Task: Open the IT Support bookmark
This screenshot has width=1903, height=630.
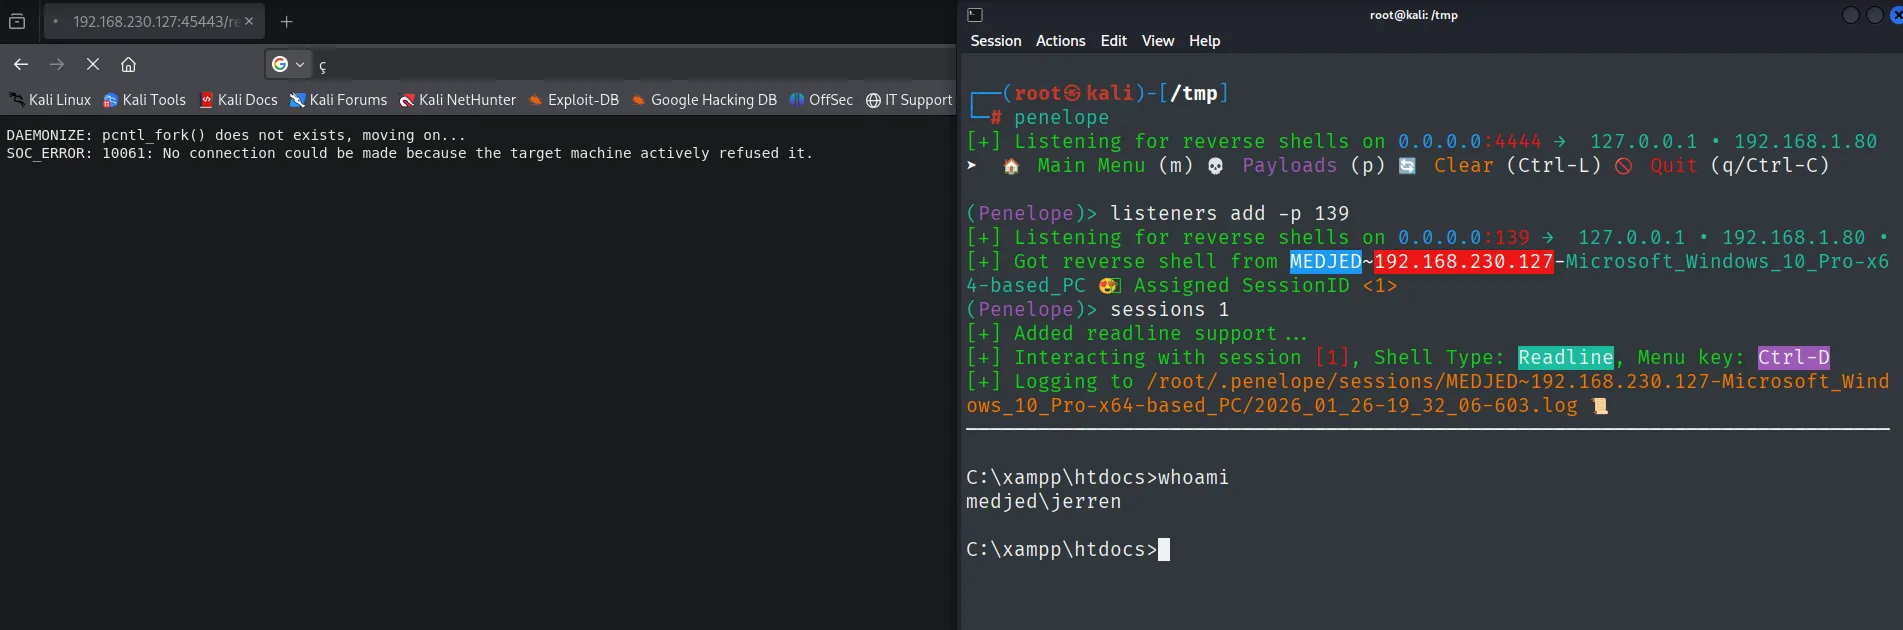Action: click(909, 100)
